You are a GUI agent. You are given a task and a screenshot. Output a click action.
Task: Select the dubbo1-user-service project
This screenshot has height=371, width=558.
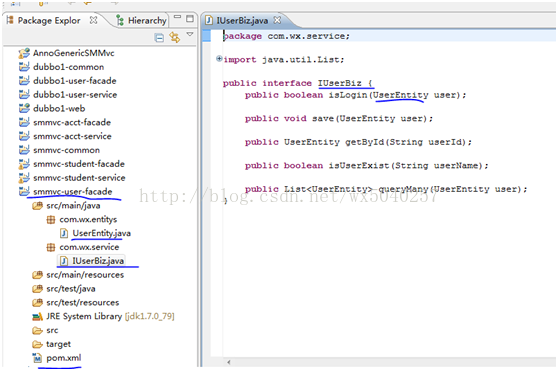point(75,95)
